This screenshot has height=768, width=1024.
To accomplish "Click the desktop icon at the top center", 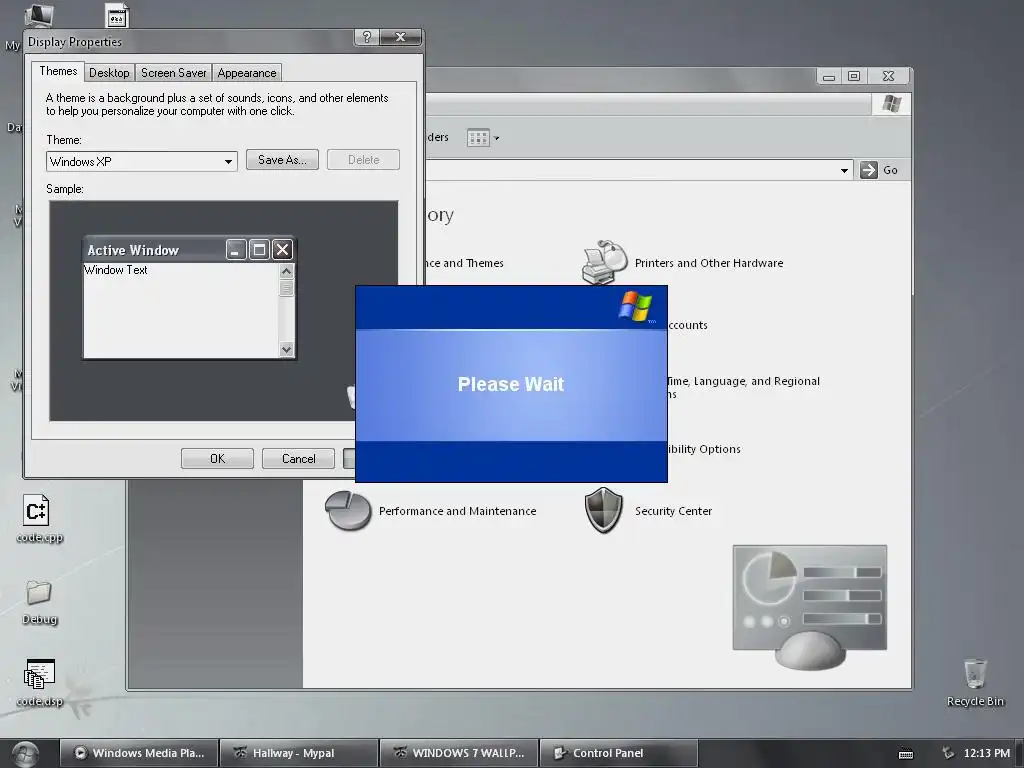I will pyautogui.click(x=117, y=16).
